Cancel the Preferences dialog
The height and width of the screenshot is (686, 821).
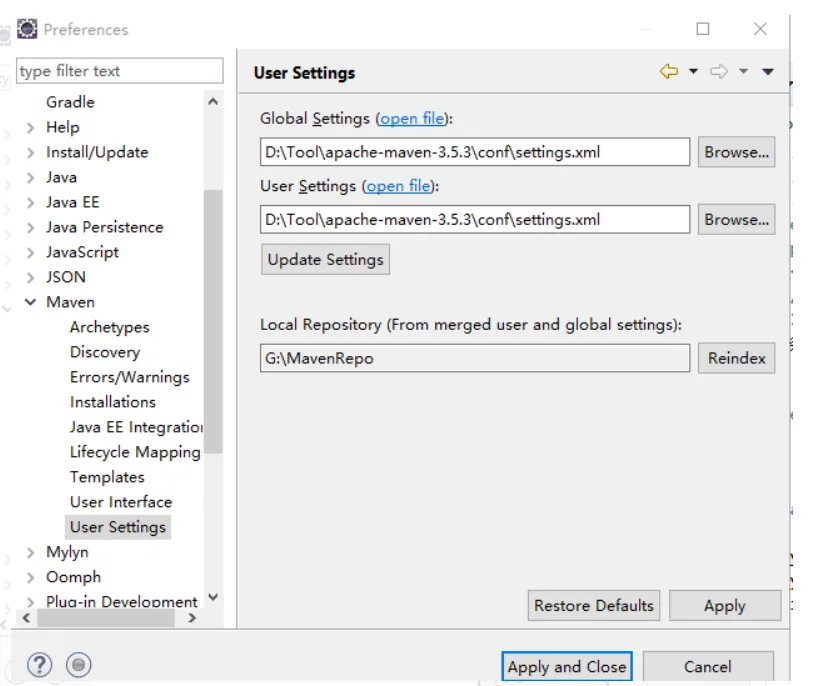click(x=708, y=667)
